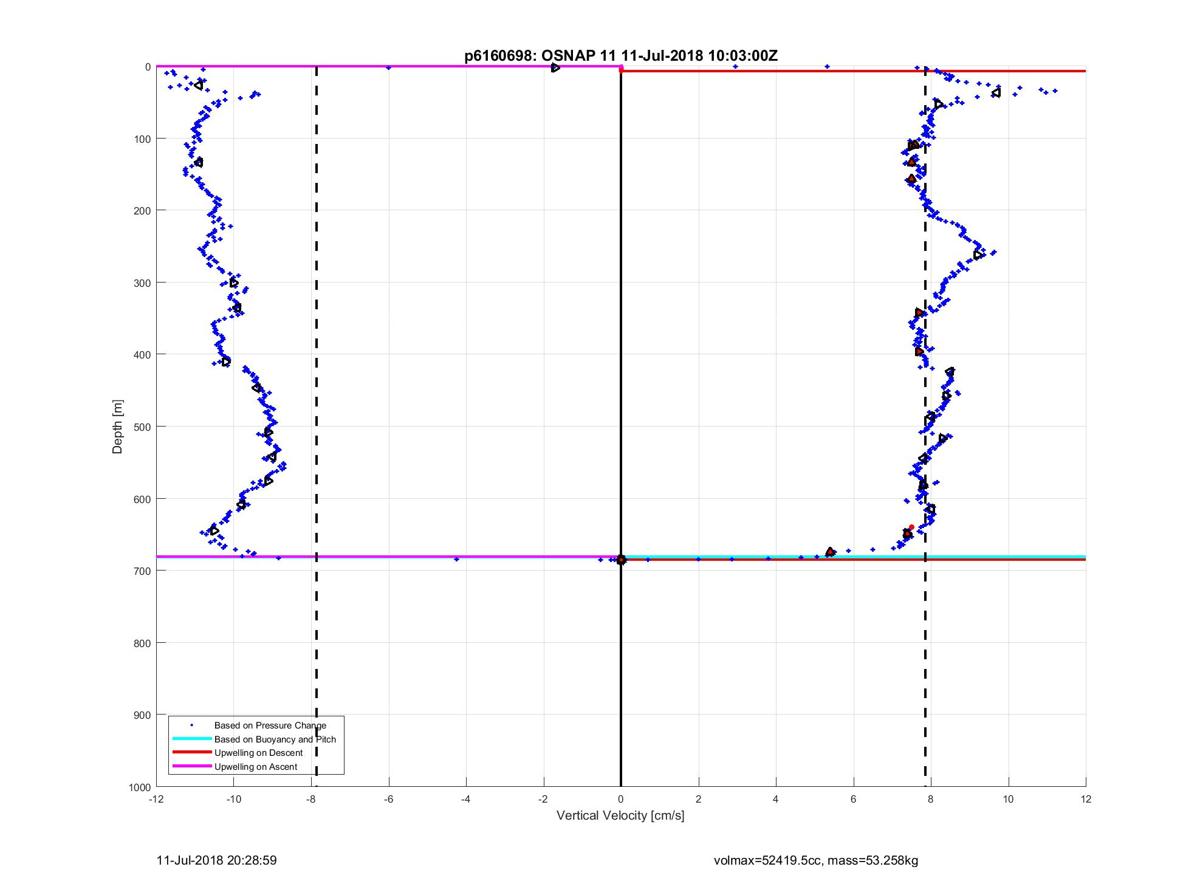This screenshot has height=885, width=1200.
Task: Click the x-axis tick label 8
Action: 931,799
